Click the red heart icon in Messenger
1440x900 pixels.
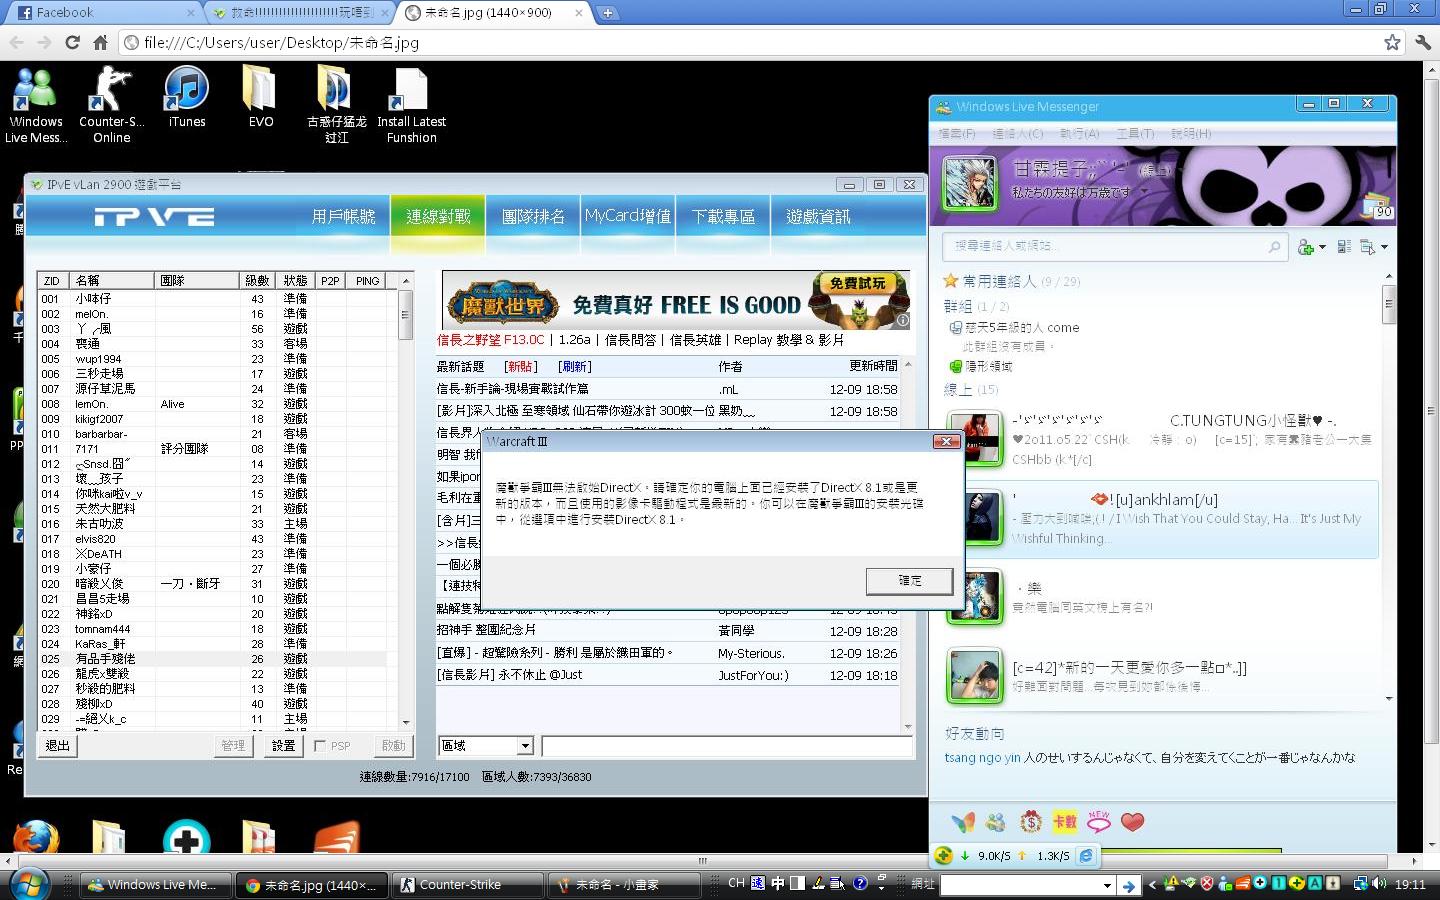click(x=1132, y=822)
